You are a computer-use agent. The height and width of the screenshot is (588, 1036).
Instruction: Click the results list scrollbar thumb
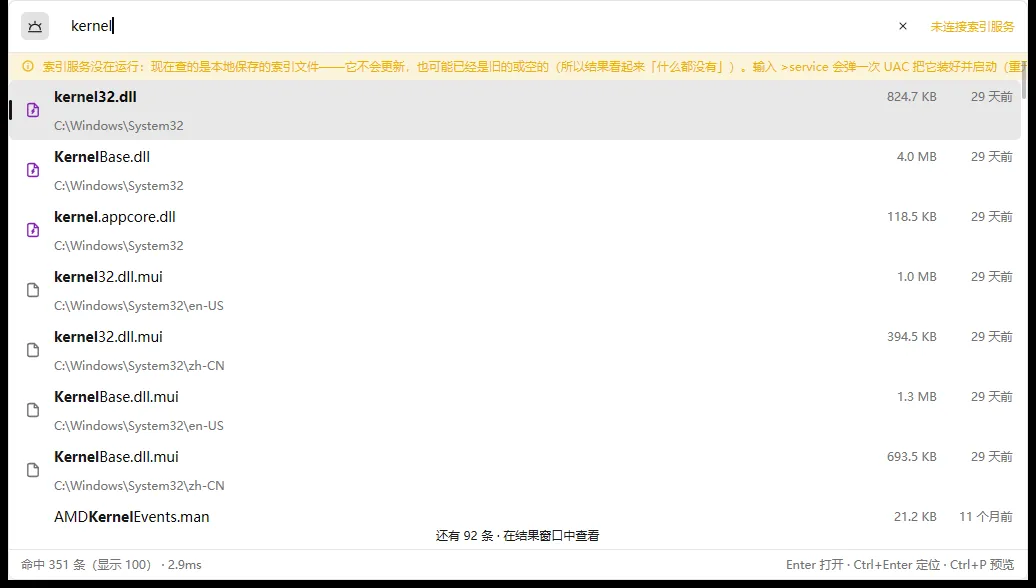[x=1024, y=83]
